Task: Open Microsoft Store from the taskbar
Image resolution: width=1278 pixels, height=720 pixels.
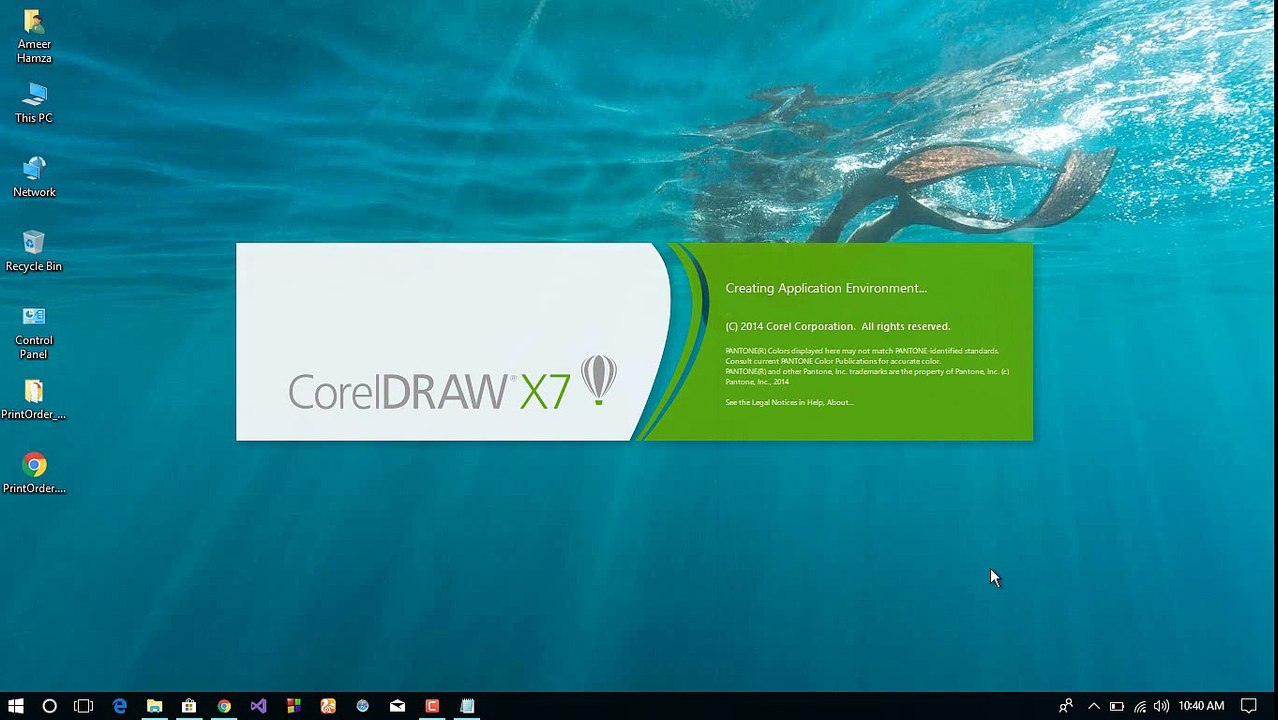Action: coord(189,706)
